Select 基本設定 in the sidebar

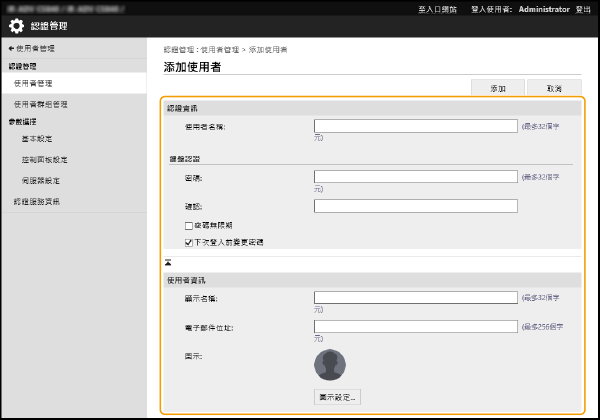click(39, 141)
